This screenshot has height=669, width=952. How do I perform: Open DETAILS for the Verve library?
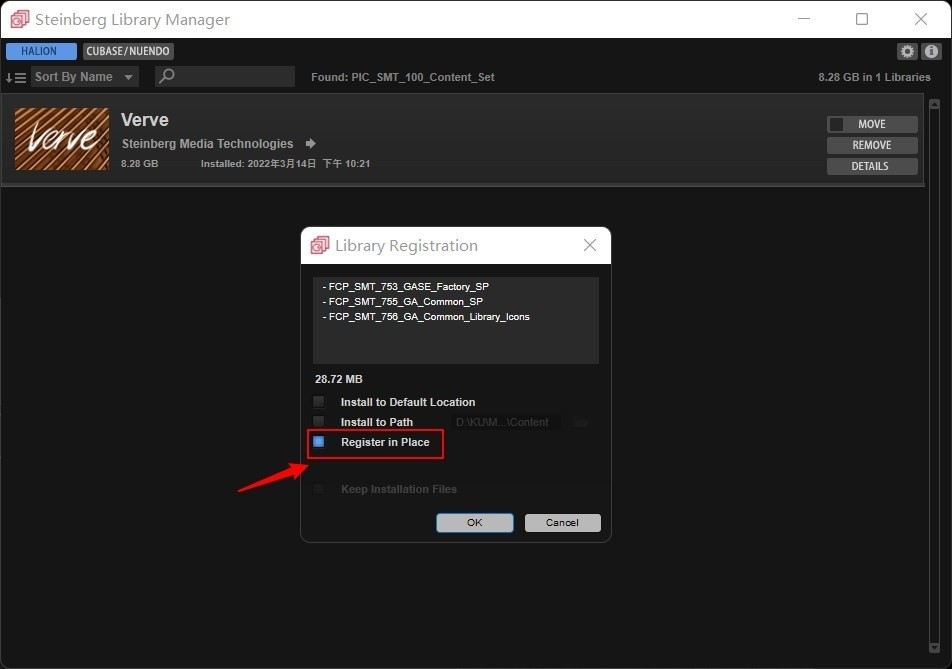[x=872, y=166]
